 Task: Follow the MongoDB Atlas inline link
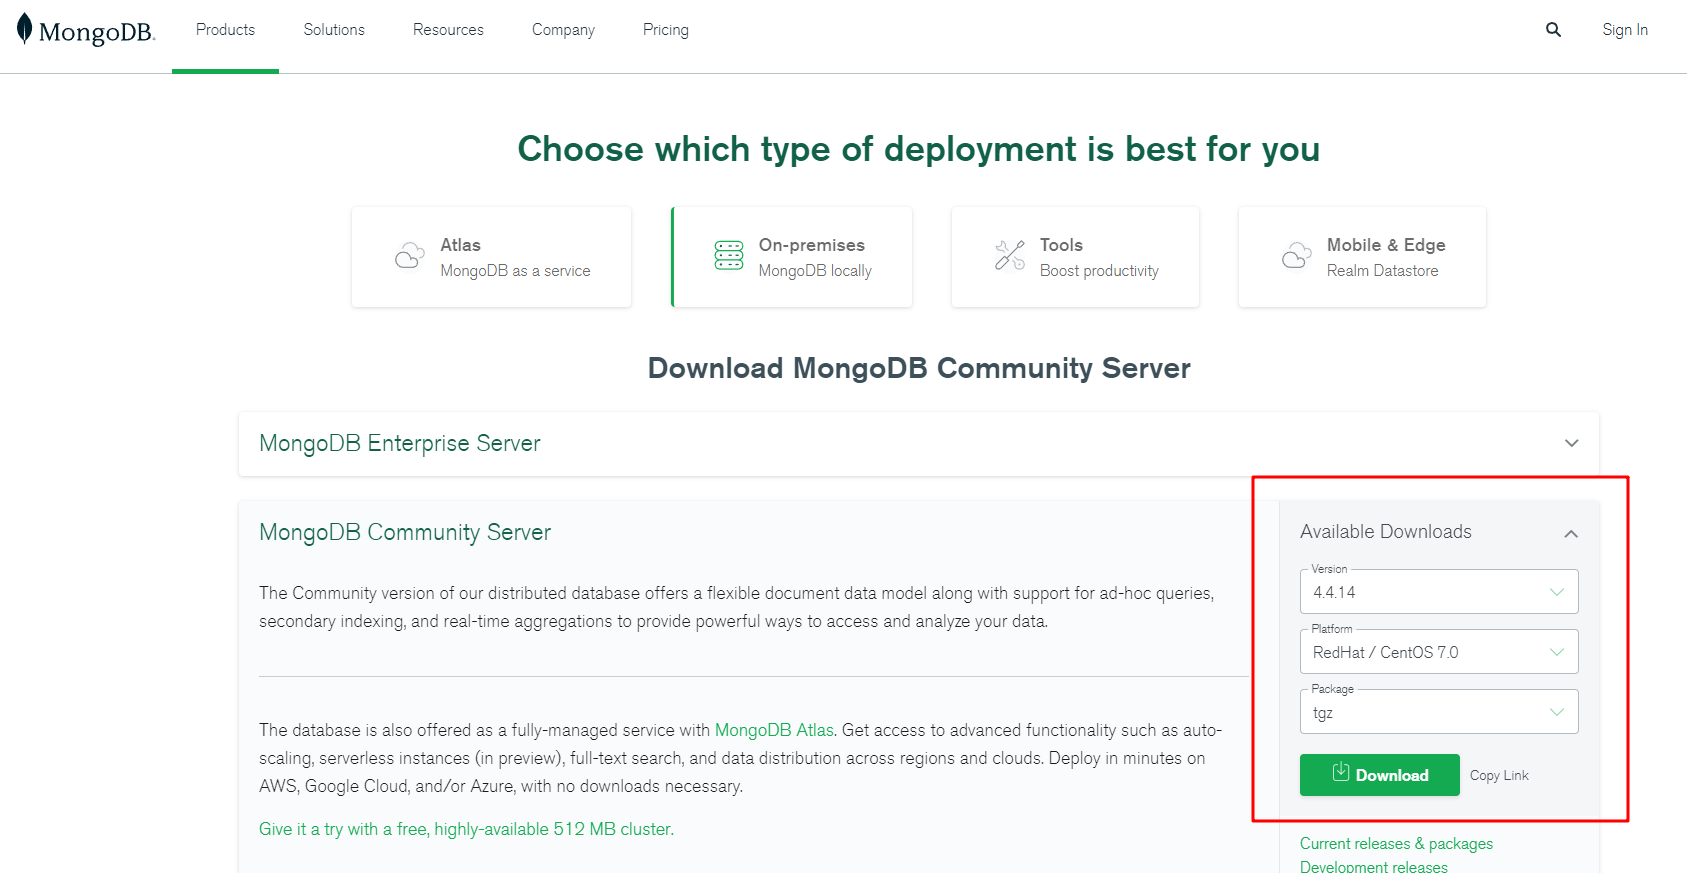point(773,730)
